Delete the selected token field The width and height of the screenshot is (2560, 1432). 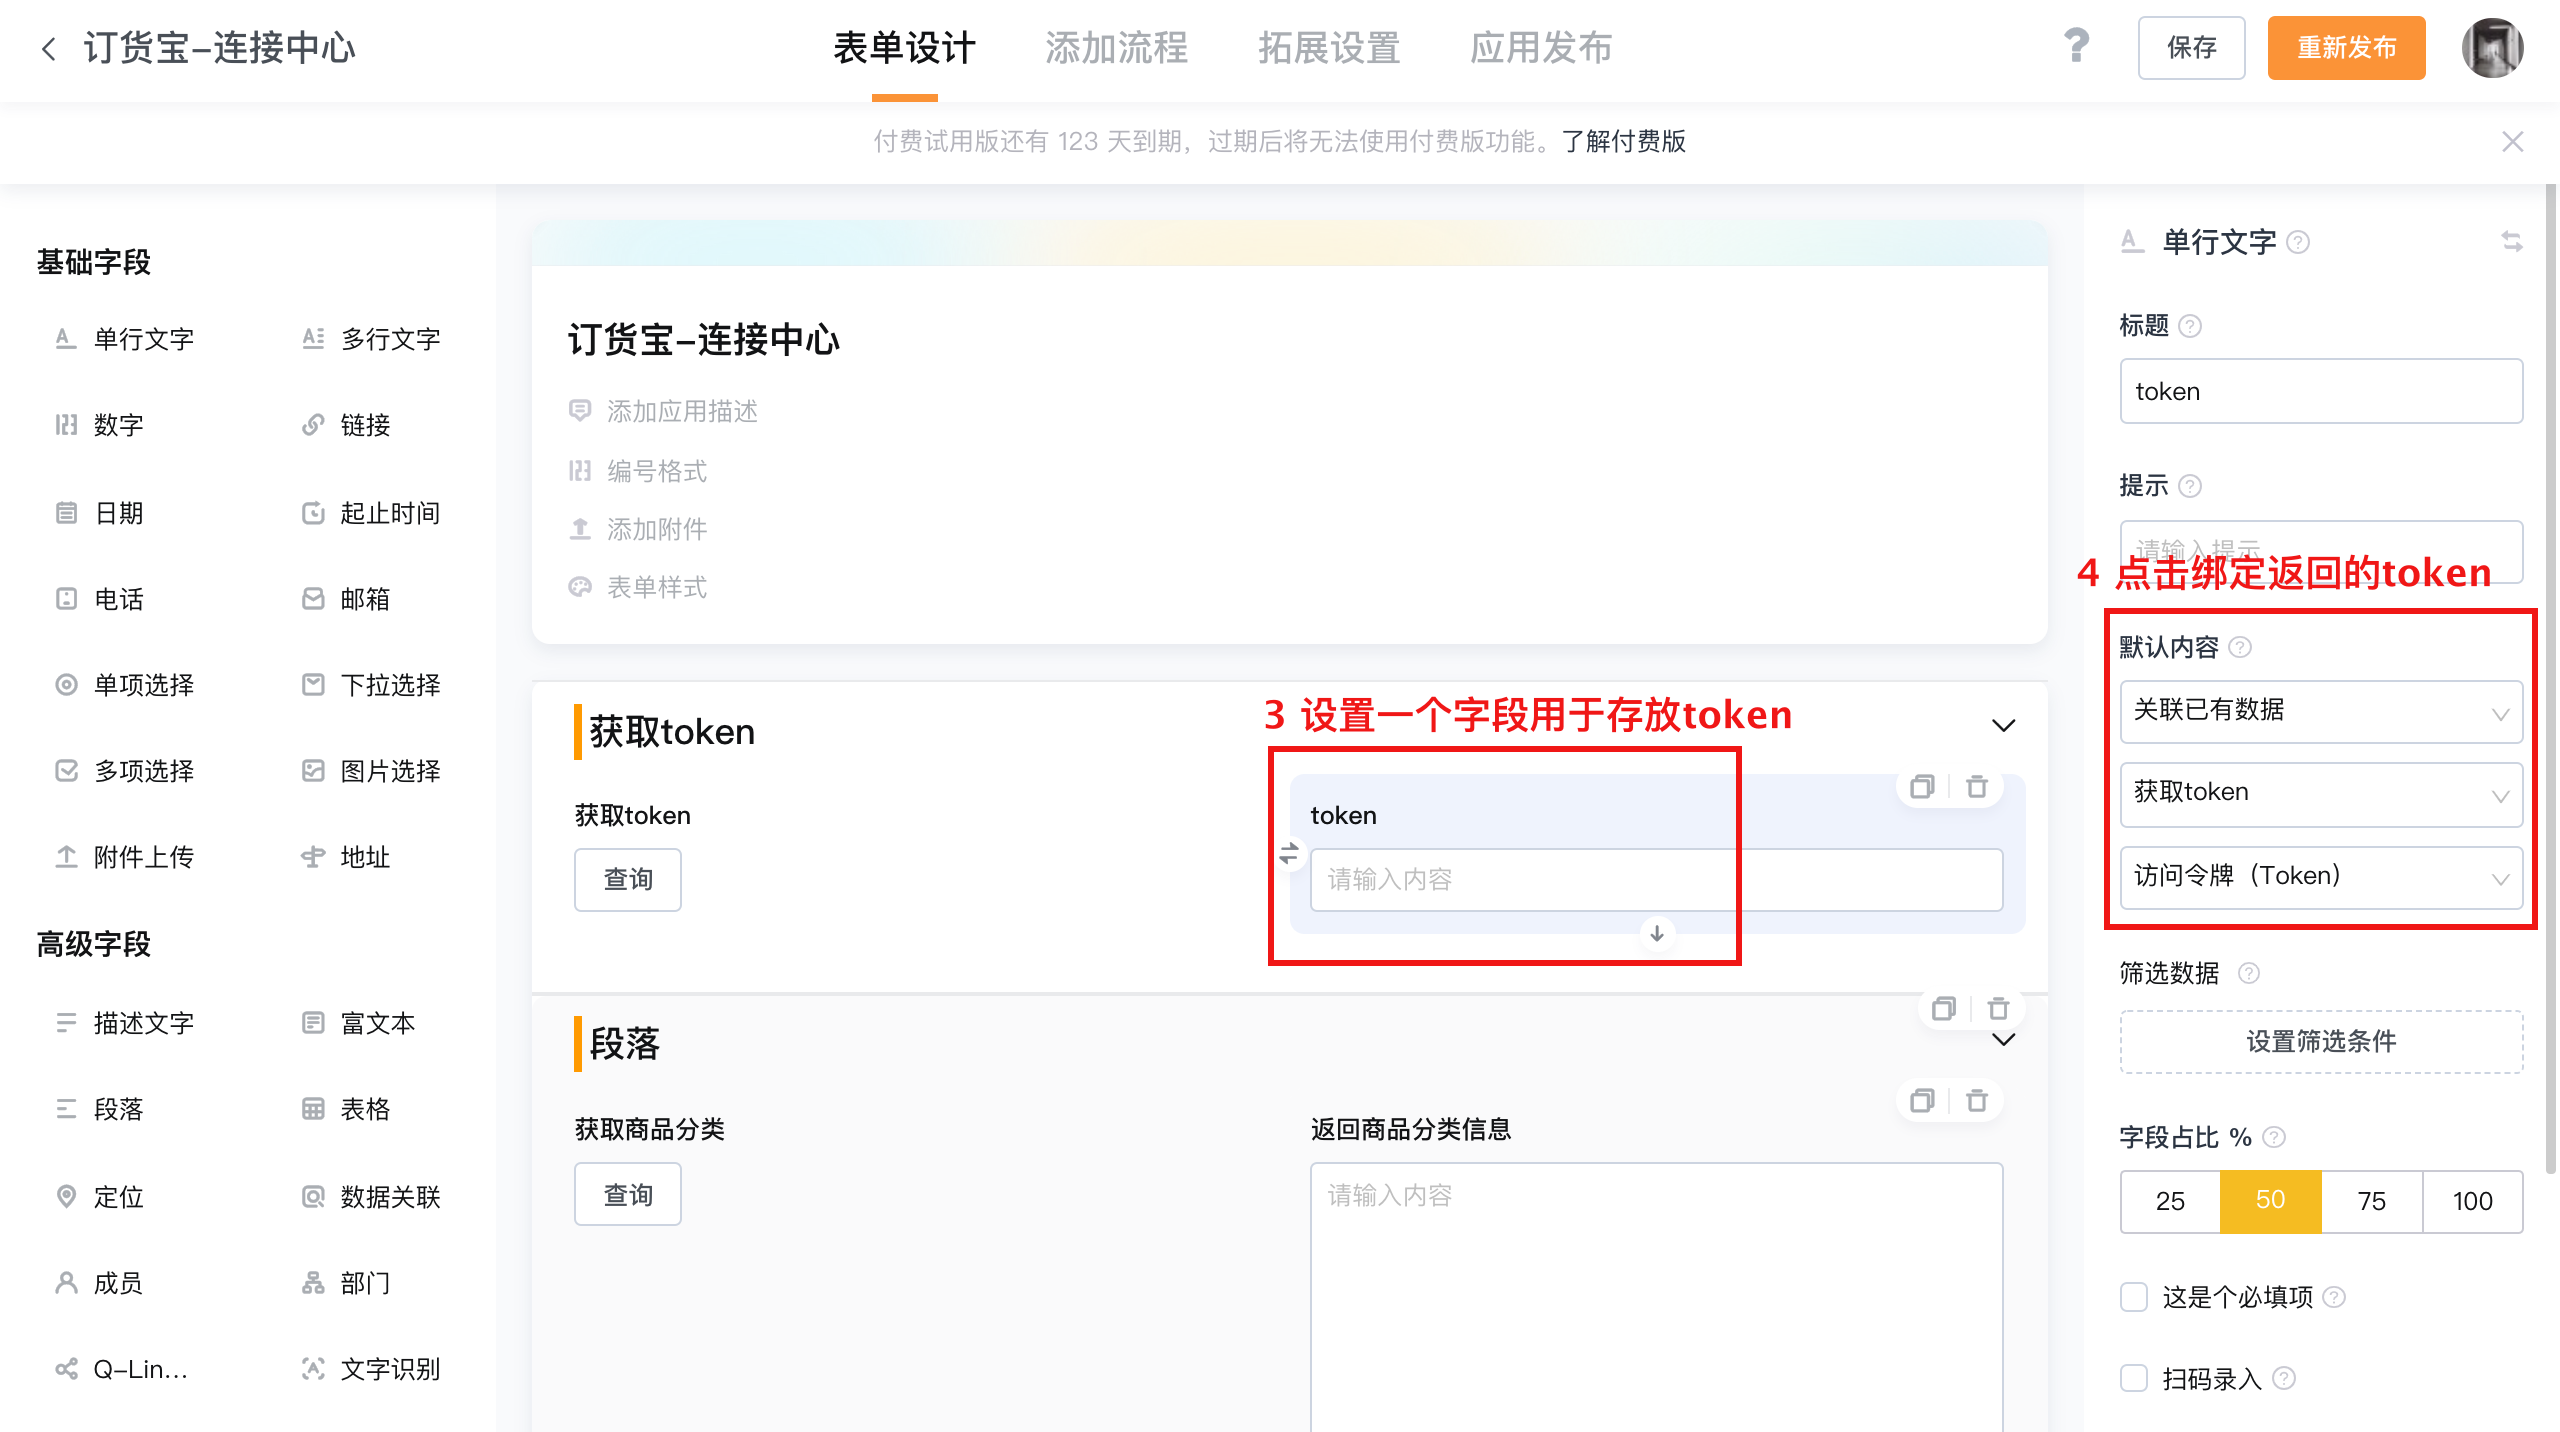click(x=1977, y=787)
